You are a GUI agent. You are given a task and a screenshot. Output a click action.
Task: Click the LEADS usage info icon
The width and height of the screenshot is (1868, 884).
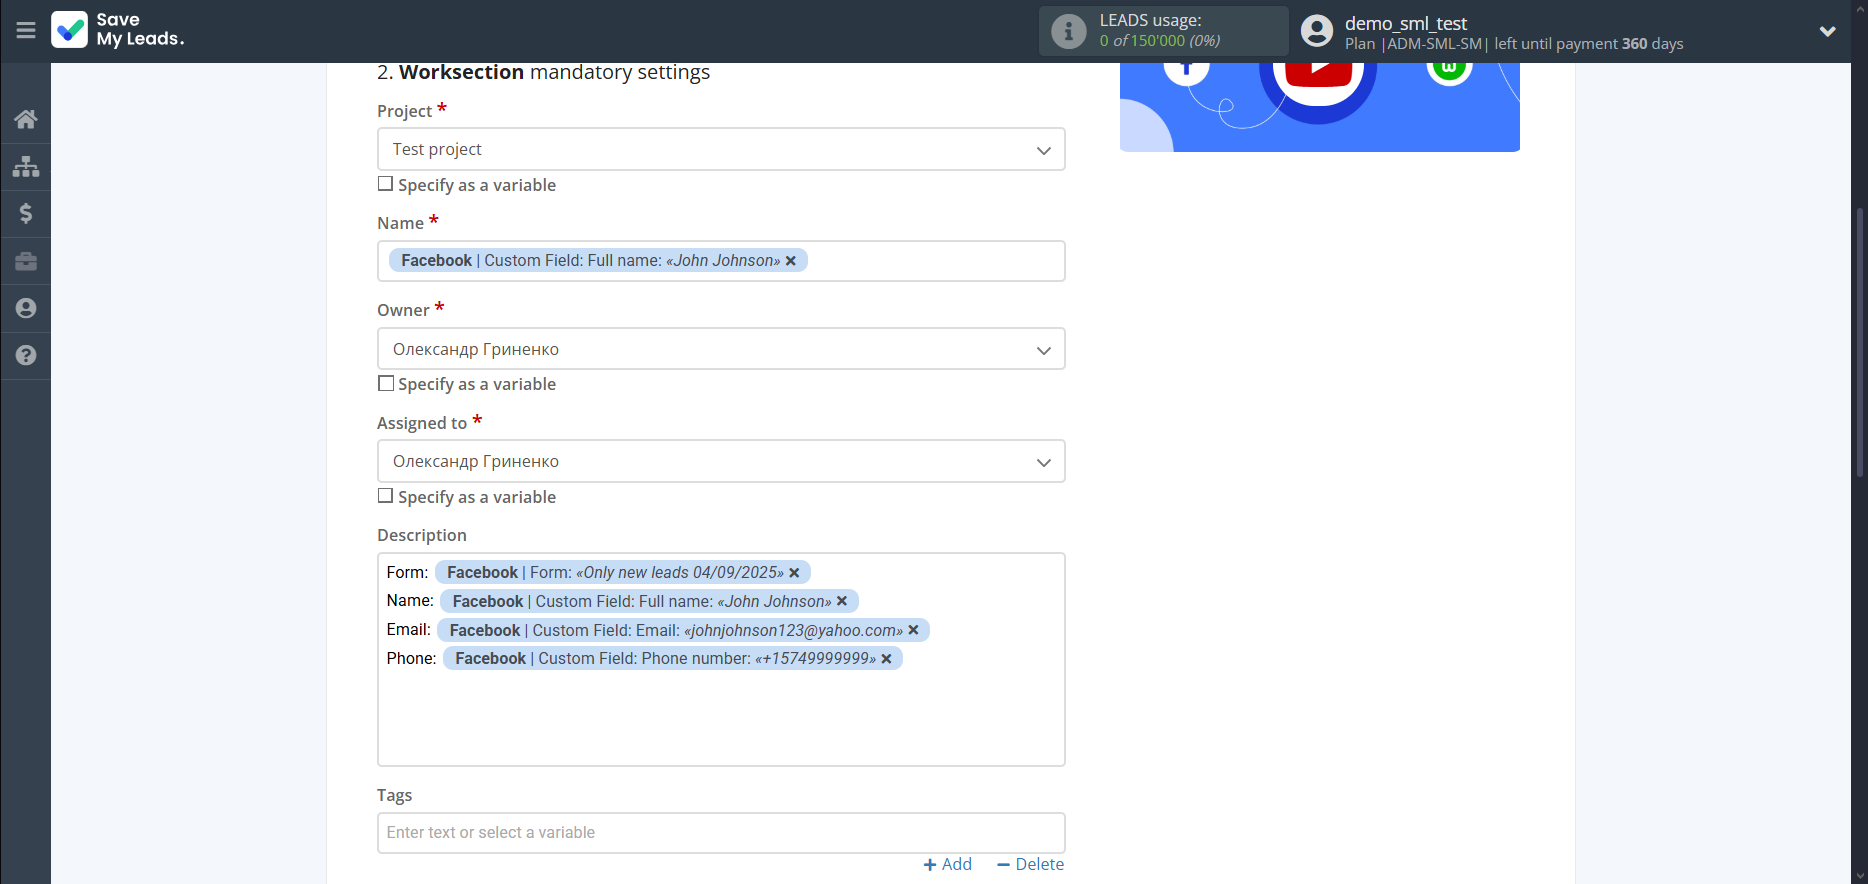pos(1068,31)
